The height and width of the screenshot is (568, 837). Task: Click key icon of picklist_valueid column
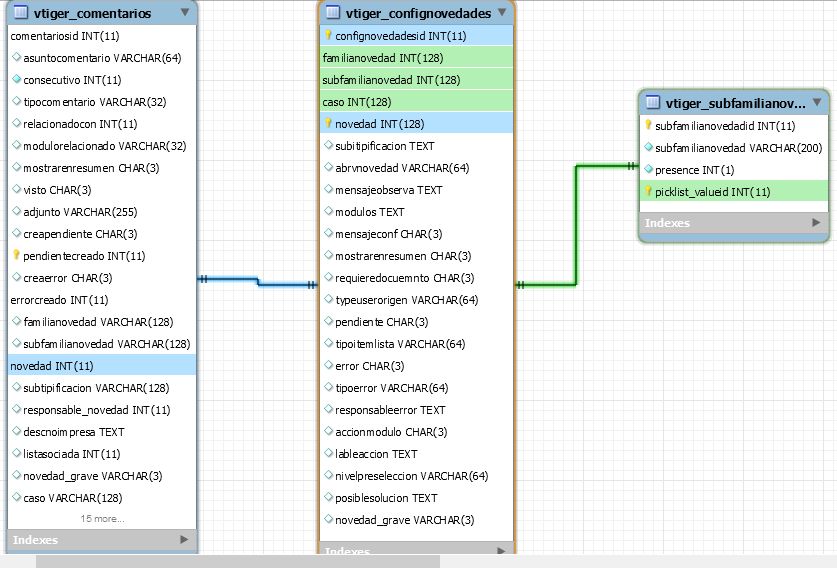click(x=648, y=191)
